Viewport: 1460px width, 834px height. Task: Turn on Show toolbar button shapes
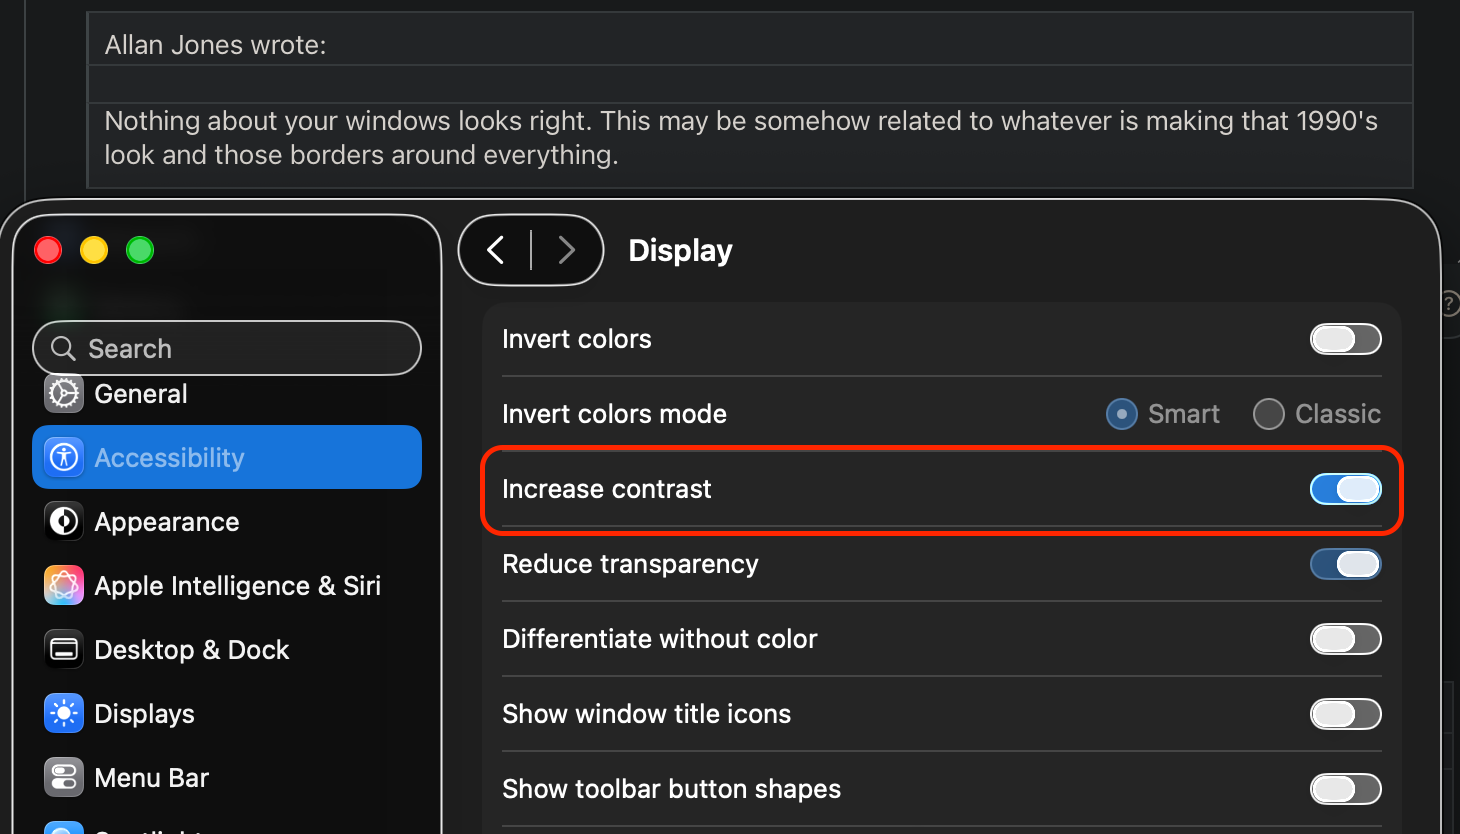(x=1345, y=789)
